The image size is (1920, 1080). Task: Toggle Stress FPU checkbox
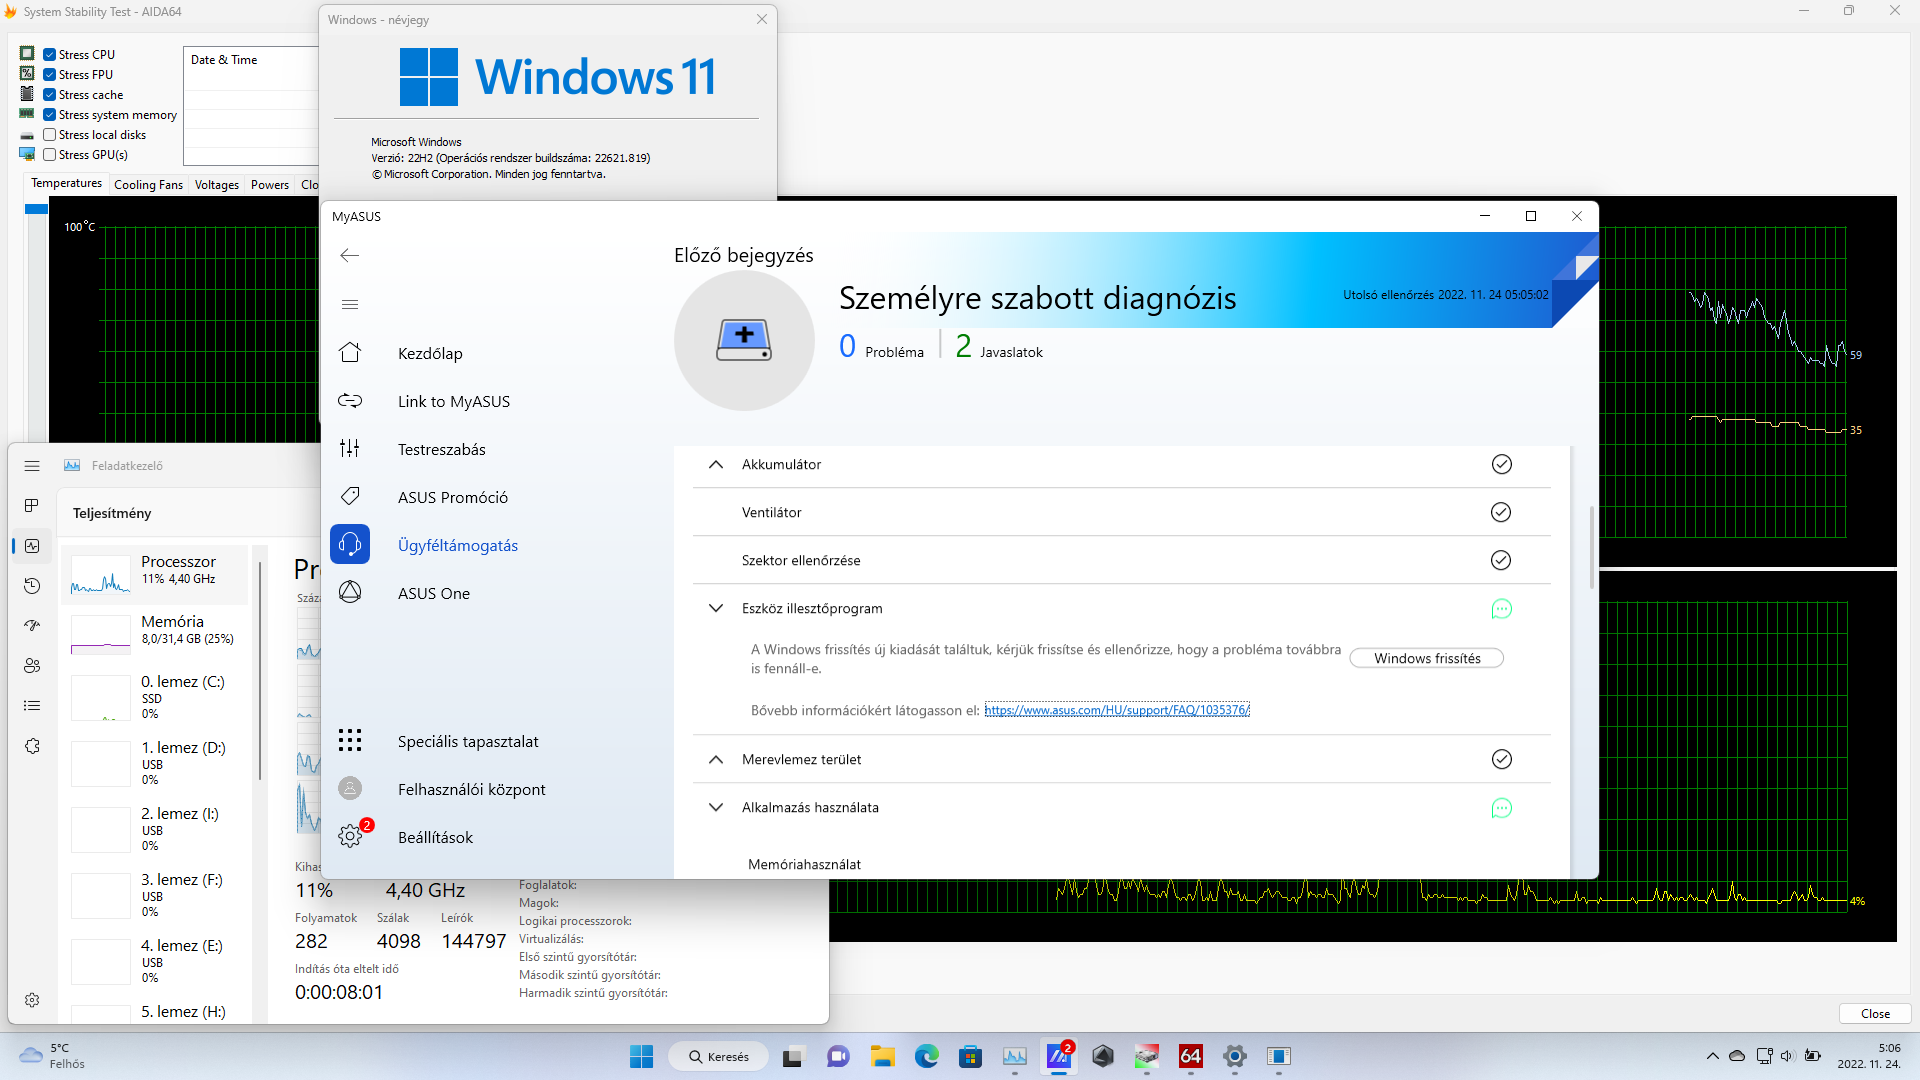tap(49, 75)
